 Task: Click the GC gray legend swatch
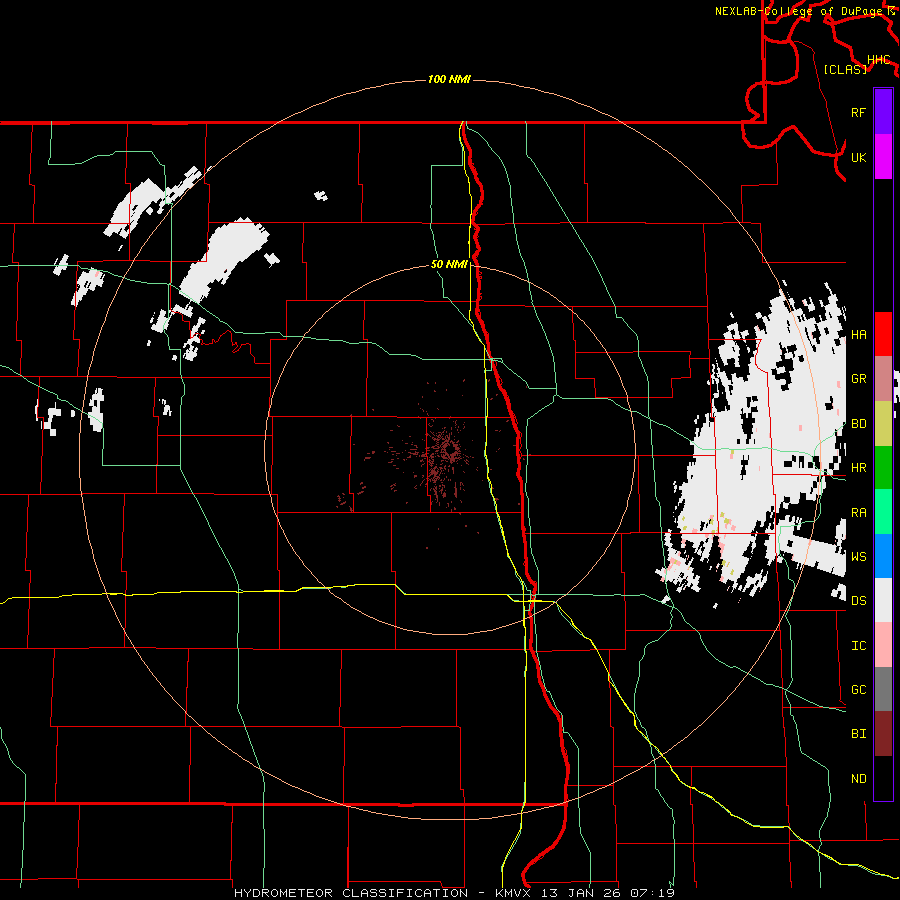(883, 689)
